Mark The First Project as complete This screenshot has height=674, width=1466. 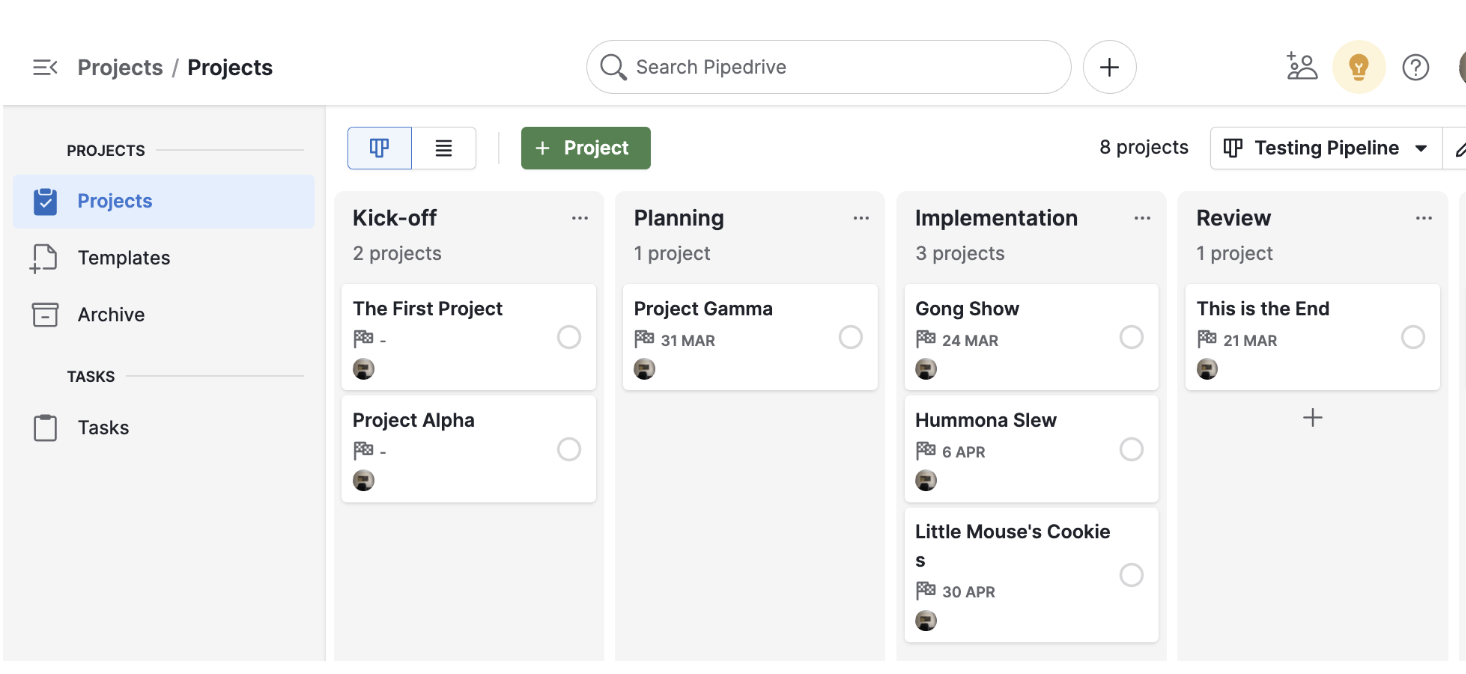pos(569,338)
